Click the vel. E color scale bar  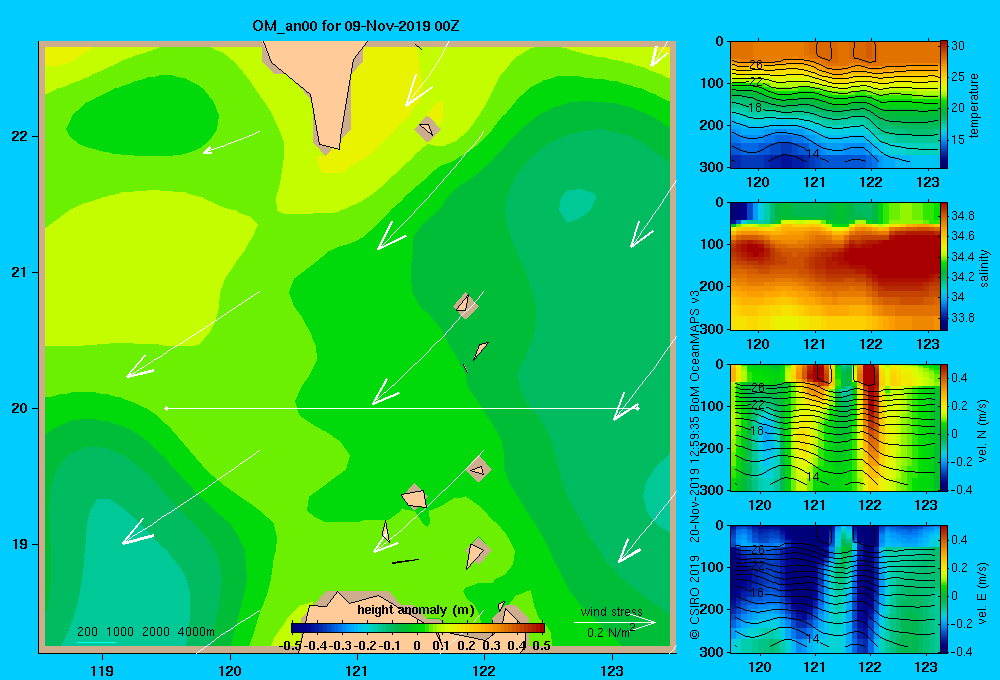943,589
